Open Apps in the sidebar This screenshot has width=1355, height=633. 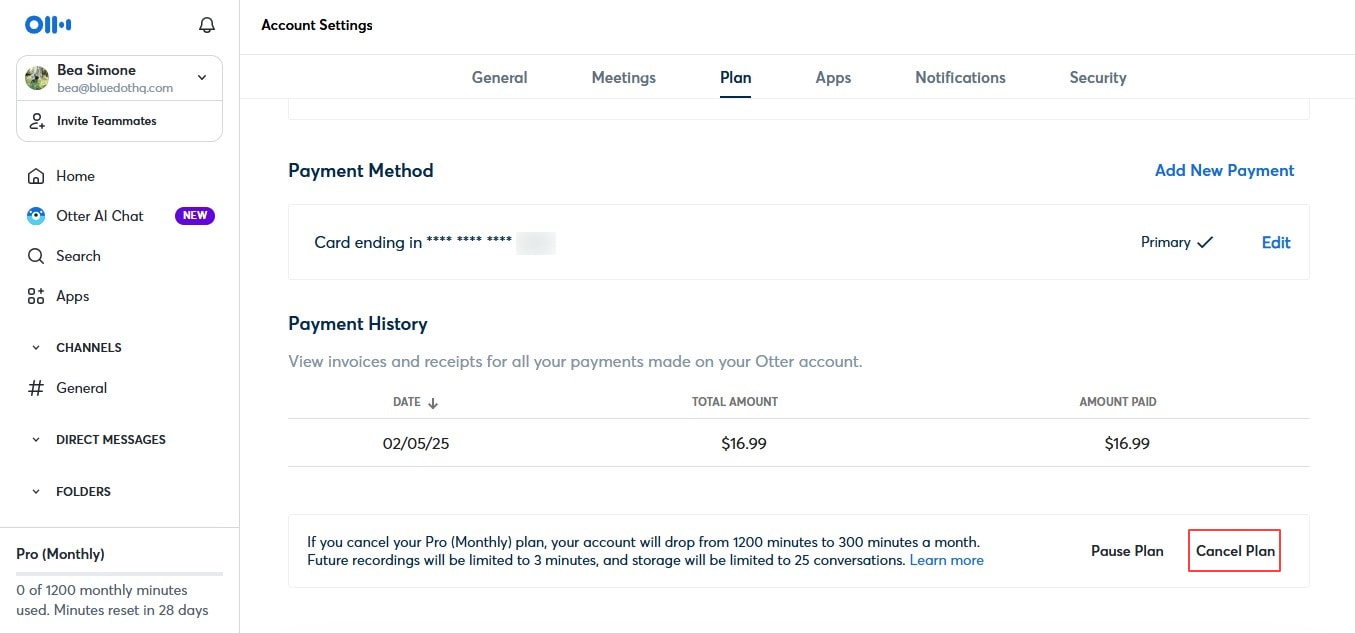point(73,296)
